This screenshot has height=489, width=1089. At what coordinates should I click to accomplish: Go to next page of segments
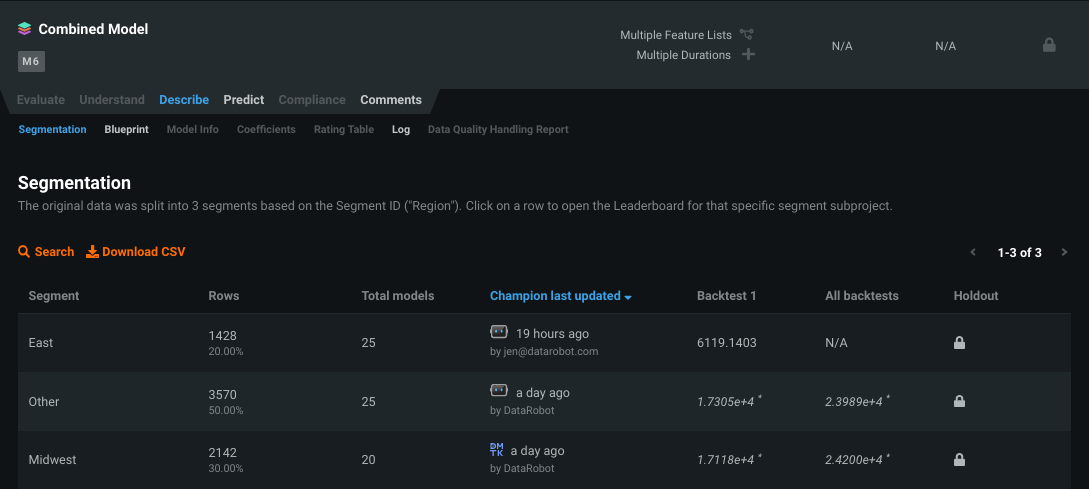[1064, 252]
